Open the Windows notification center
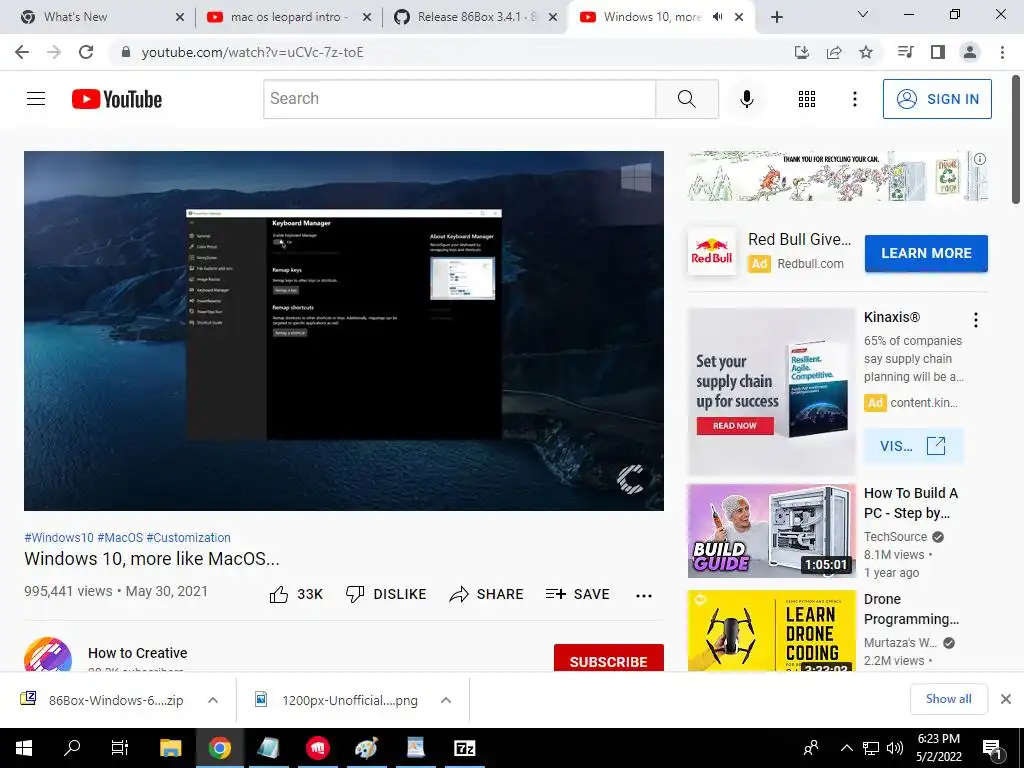Viewport: 1024px width, 768px height. coord(992,748)
